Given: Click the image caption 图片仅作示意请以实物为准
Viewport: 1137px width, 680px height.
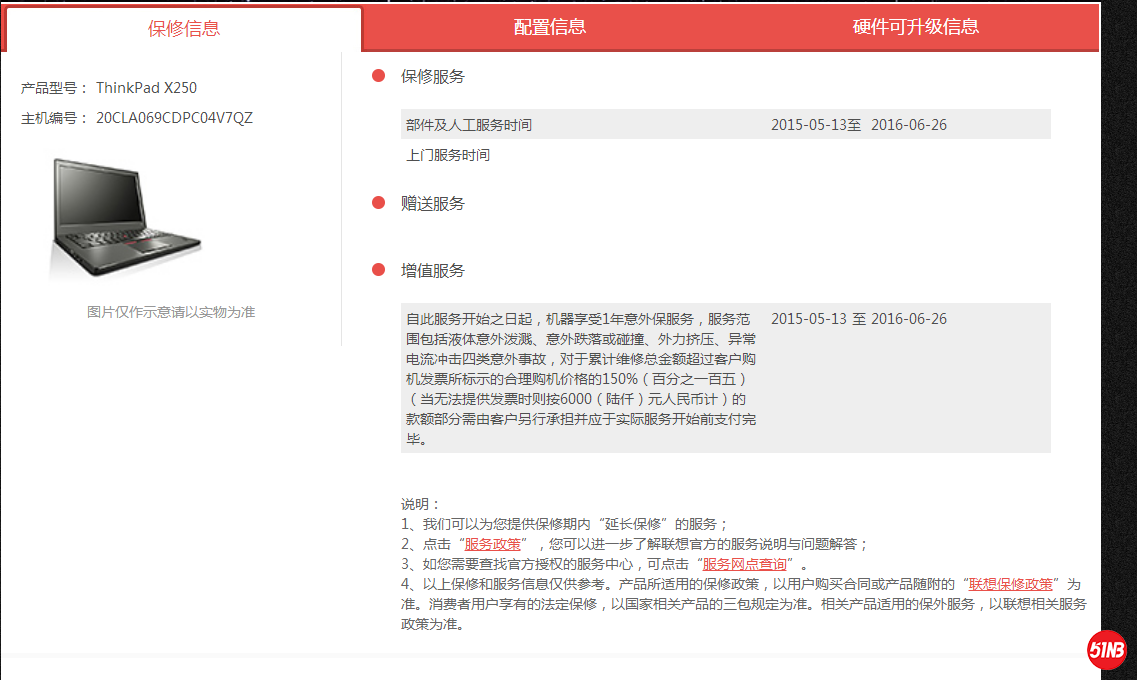Looking at the screenshot, I should 171,312.
